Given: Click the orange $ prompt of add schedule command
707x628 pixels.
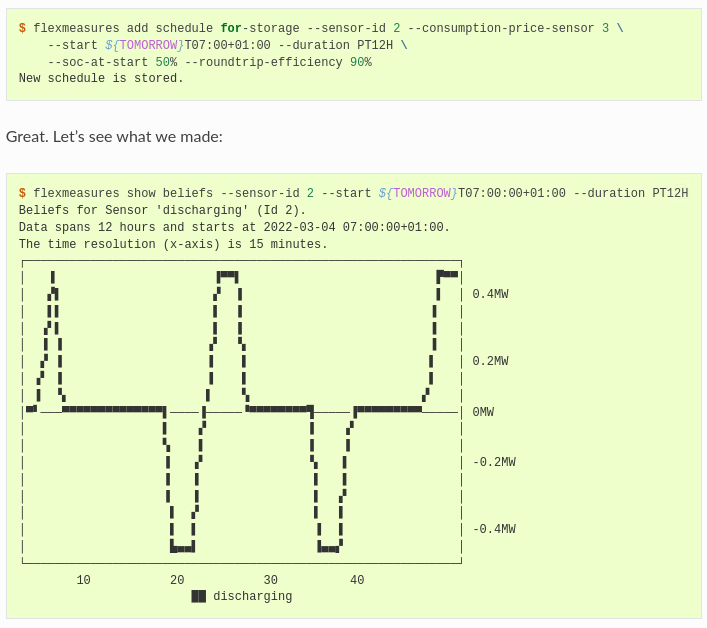Looking at the screenshot, I should point(22,28).
